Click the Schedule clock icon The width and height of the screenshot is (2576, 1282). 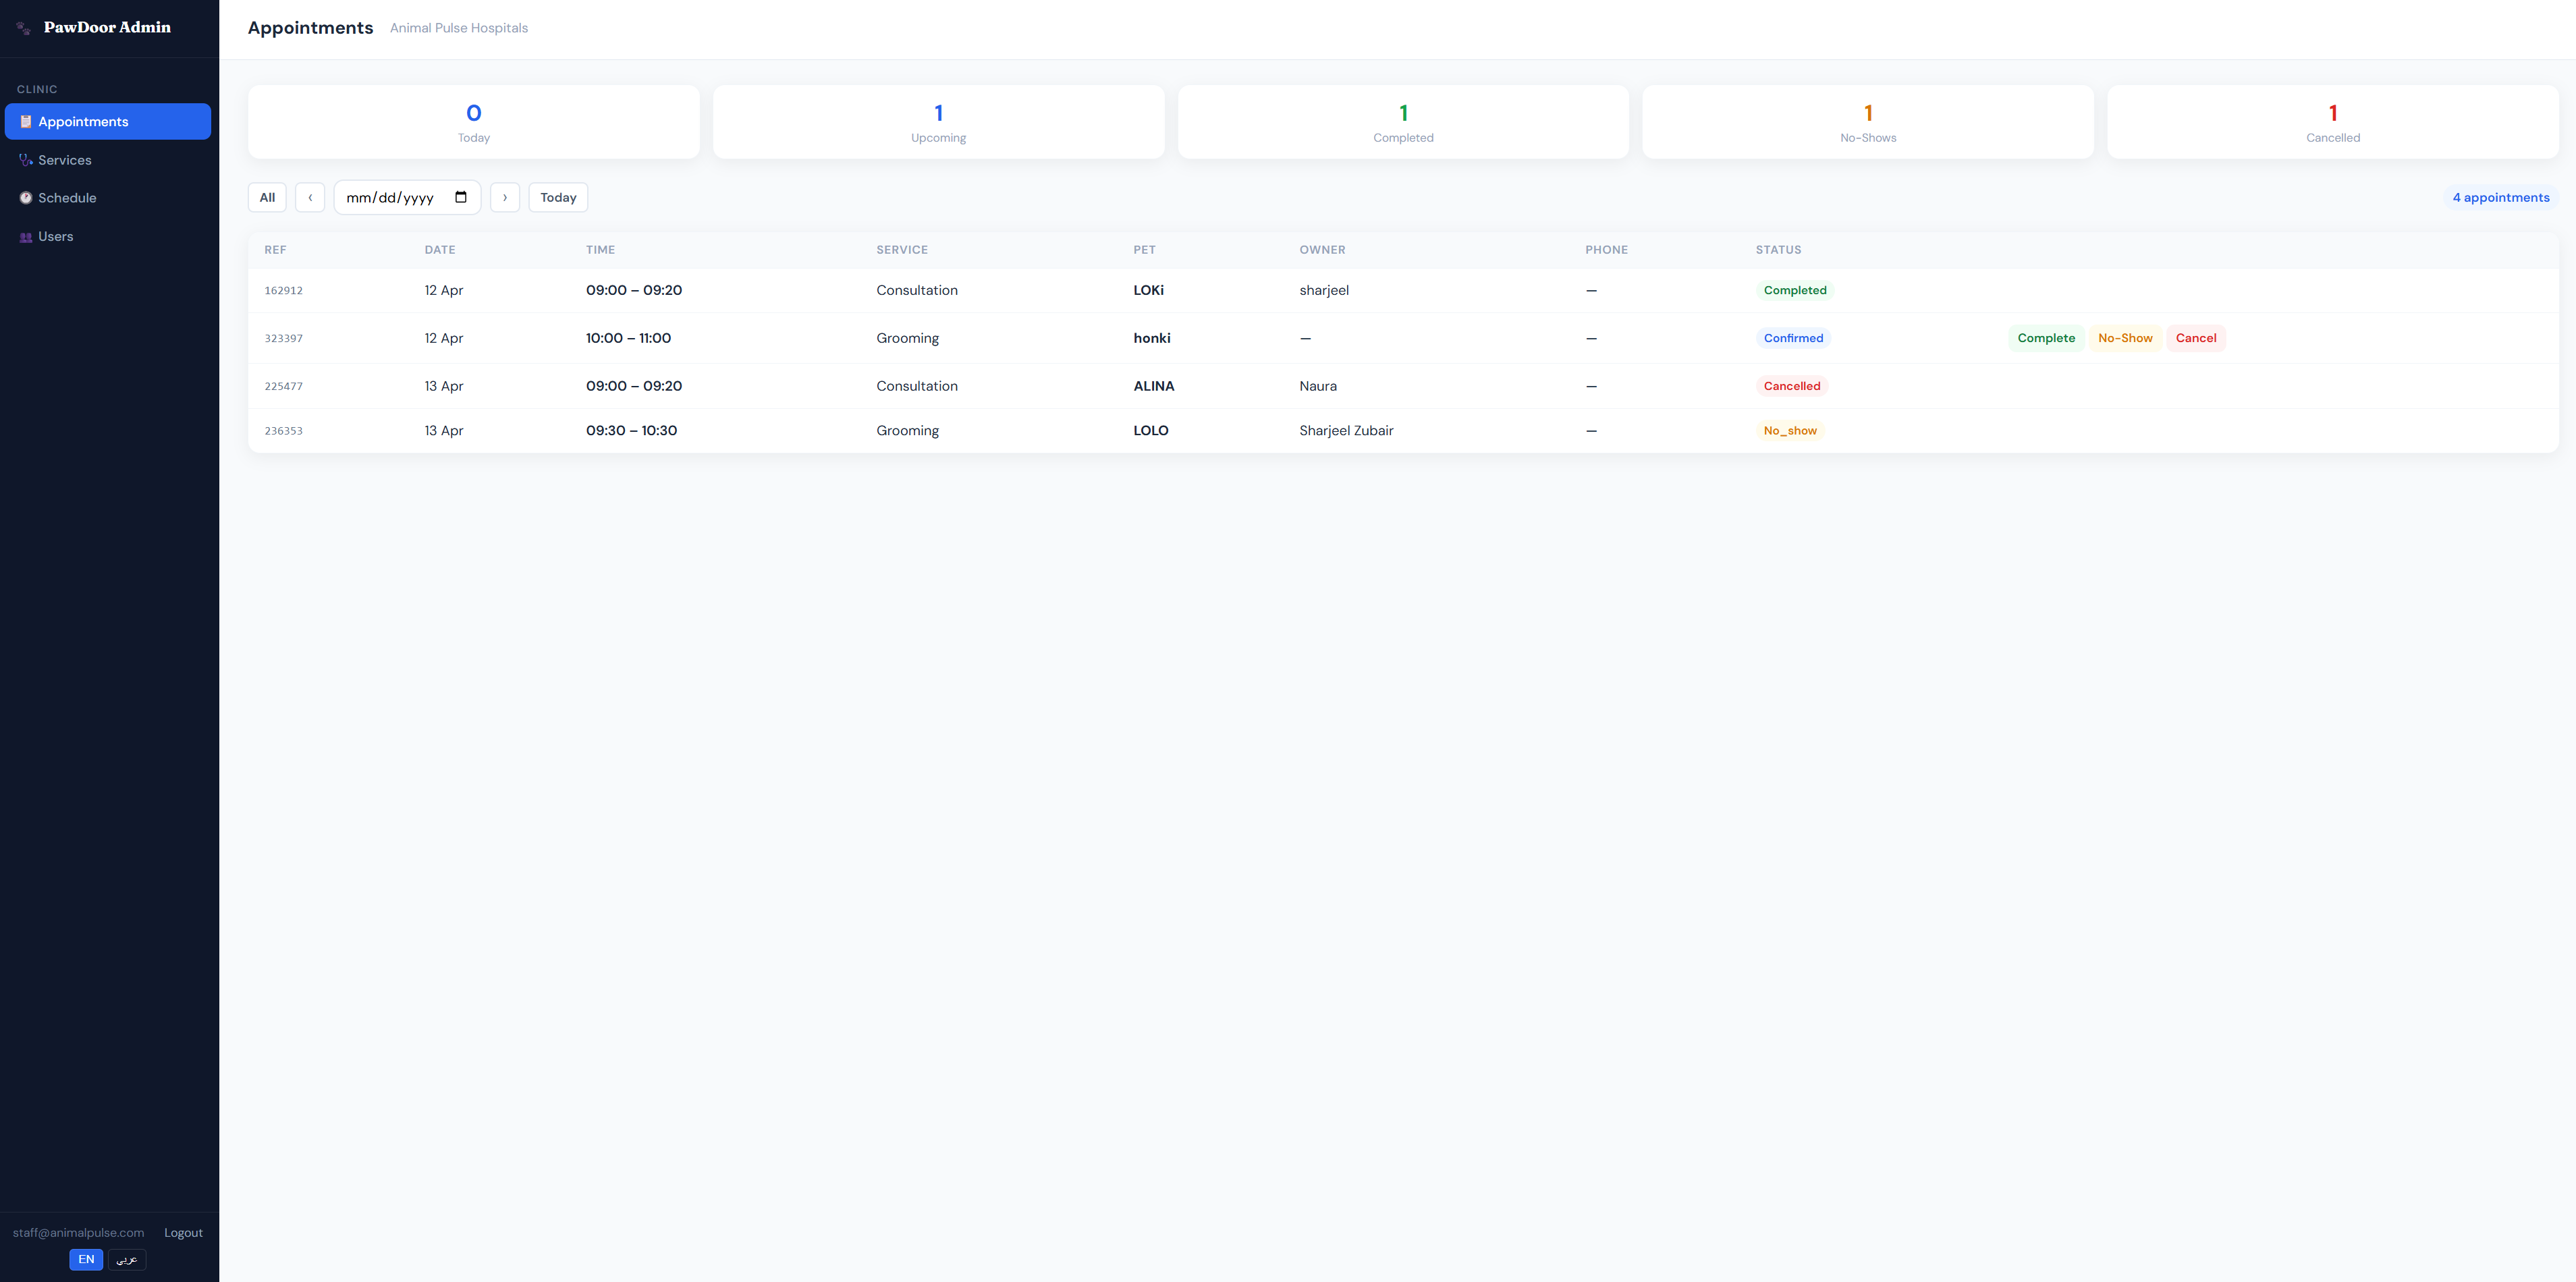point(25,197)
